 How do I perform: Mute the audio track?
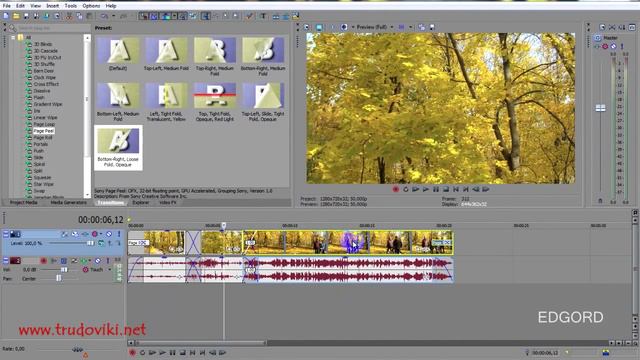point(98,260)
